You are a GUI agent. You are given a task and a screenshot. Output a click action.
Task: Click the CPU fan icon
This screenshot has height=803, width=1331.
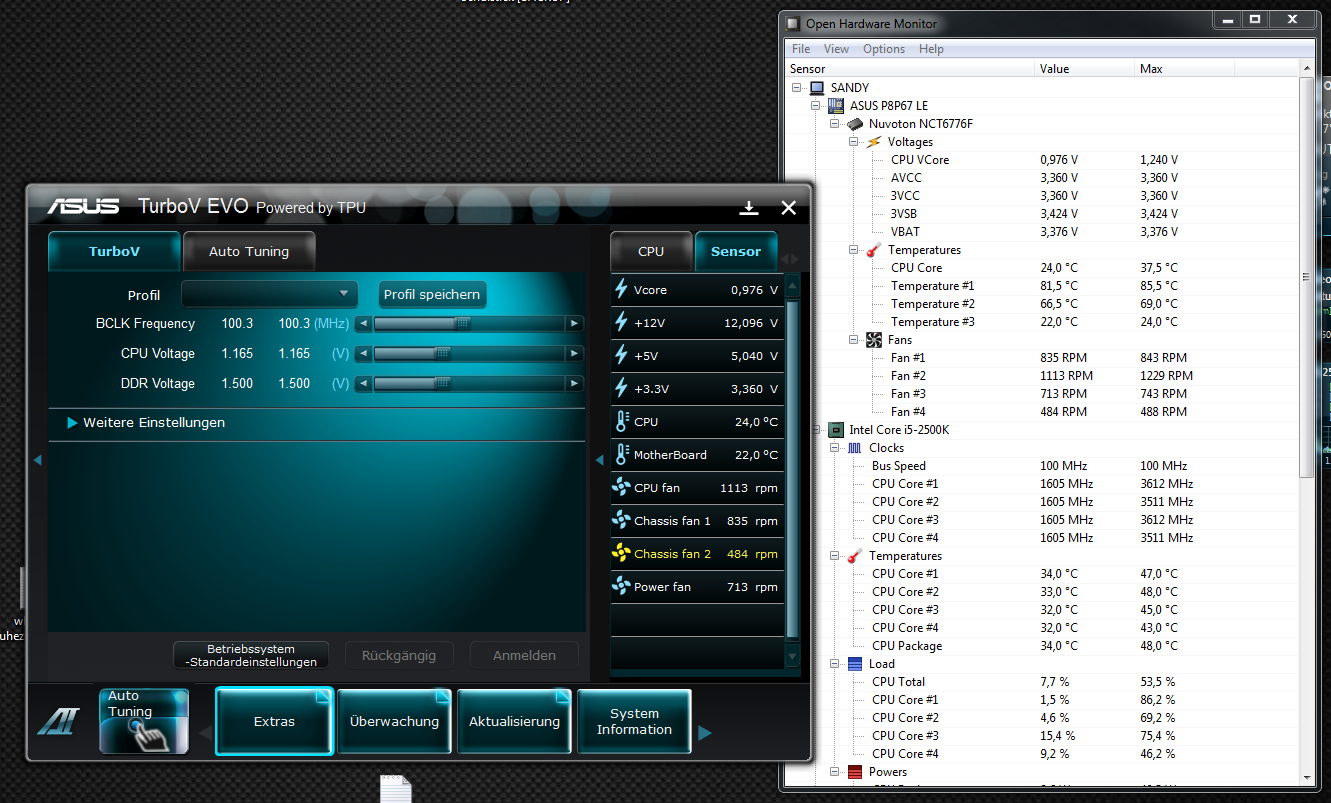[x=621, y=487]
